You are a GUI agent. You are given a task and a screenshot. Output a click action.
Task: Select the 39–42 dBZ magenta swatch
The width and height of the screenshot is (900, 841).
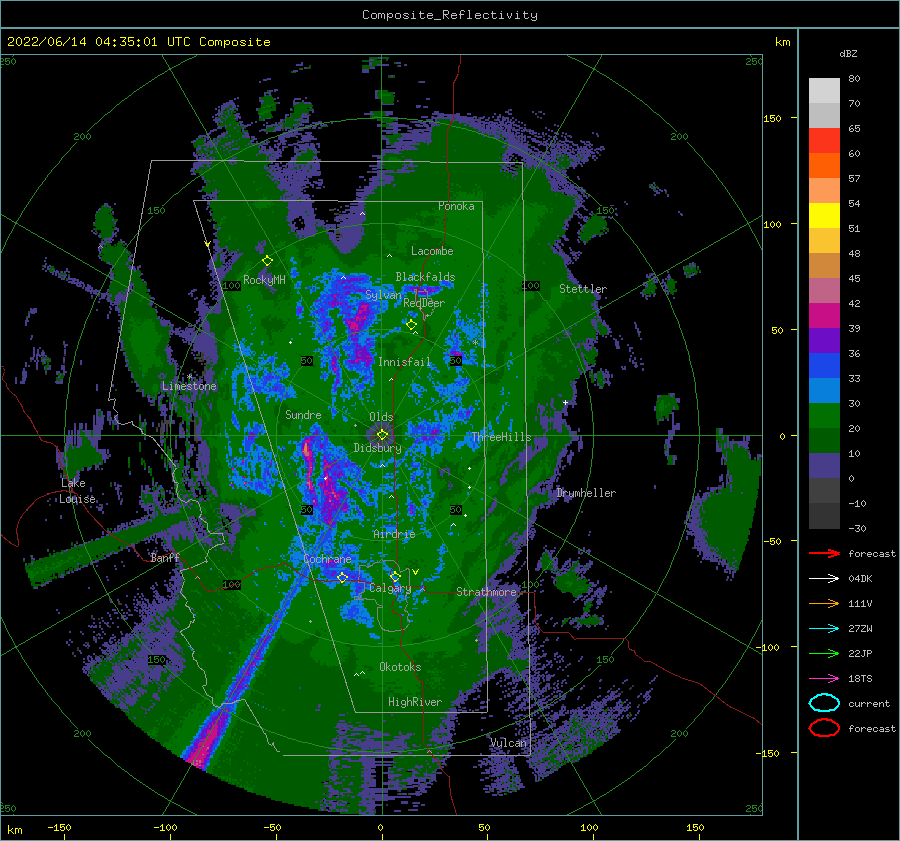pos(824,316)
